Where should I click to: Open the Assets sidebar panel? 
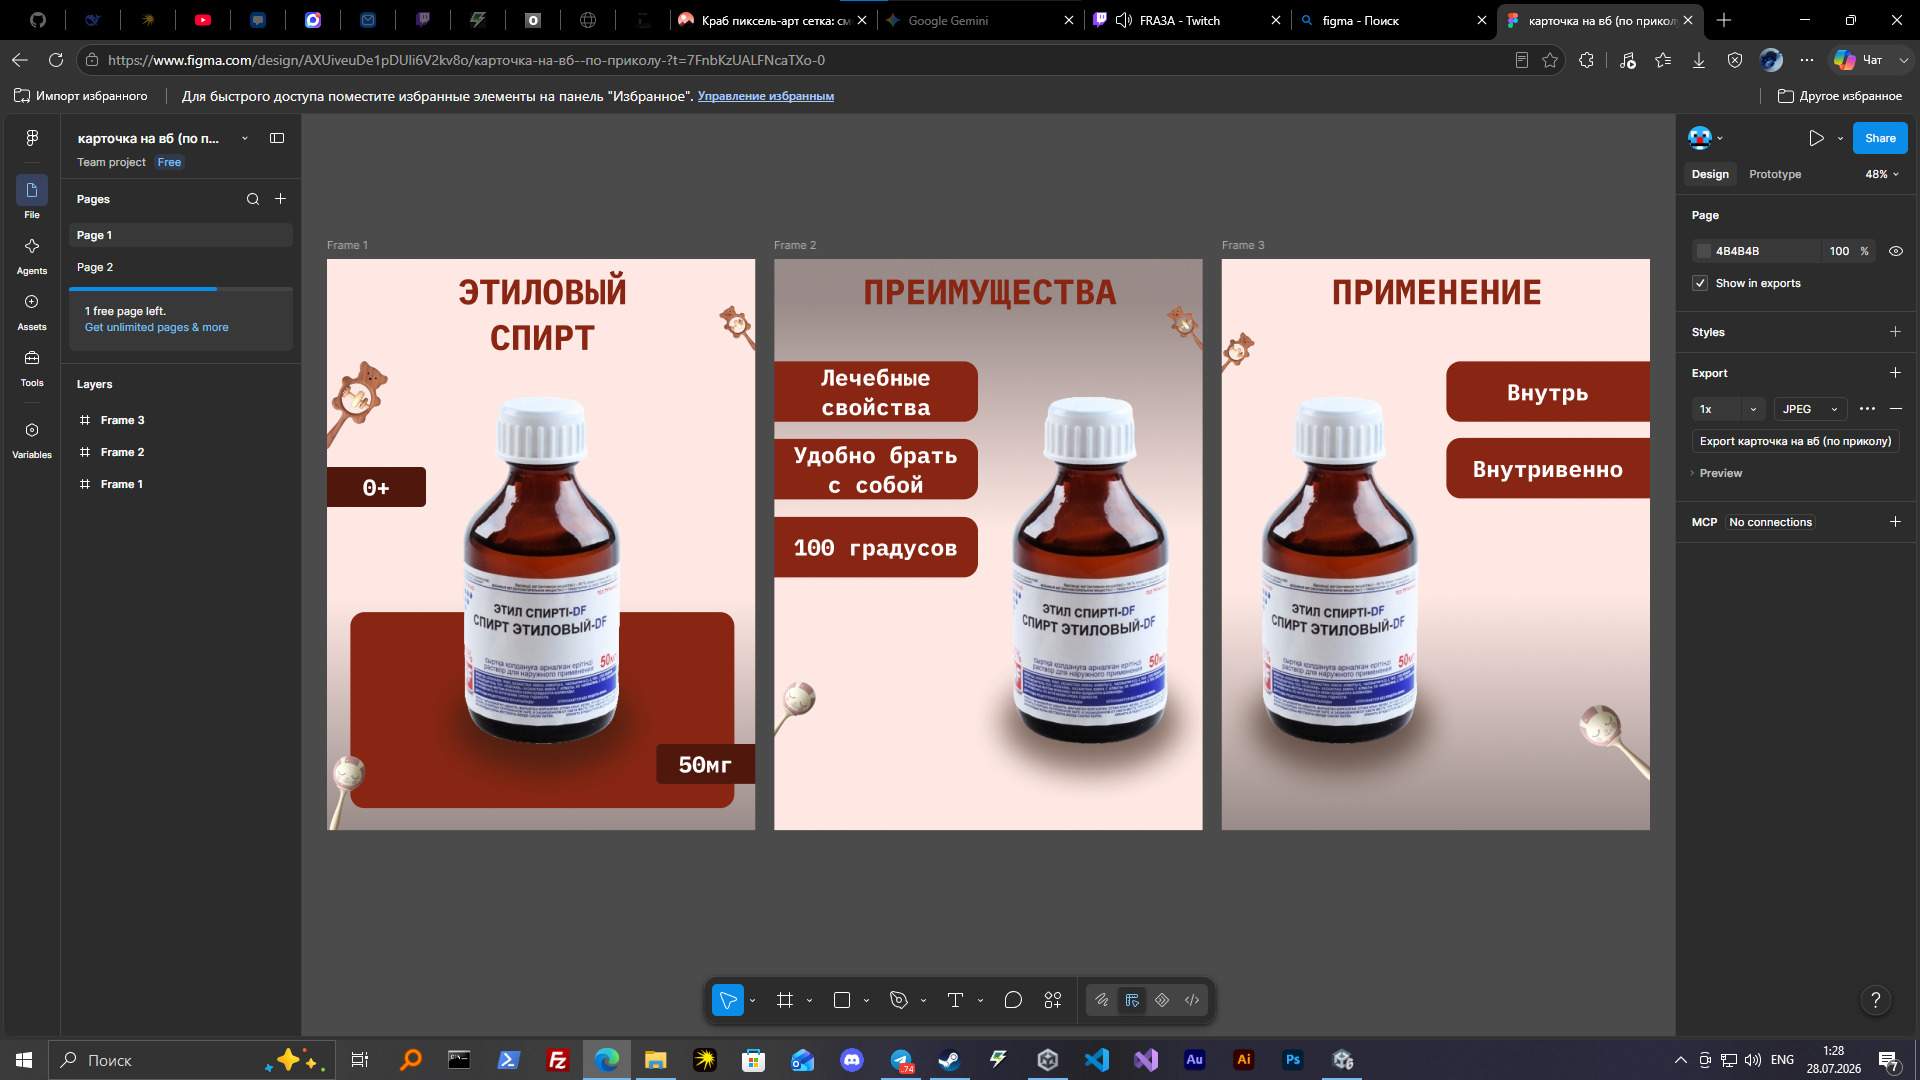(32, 311)
